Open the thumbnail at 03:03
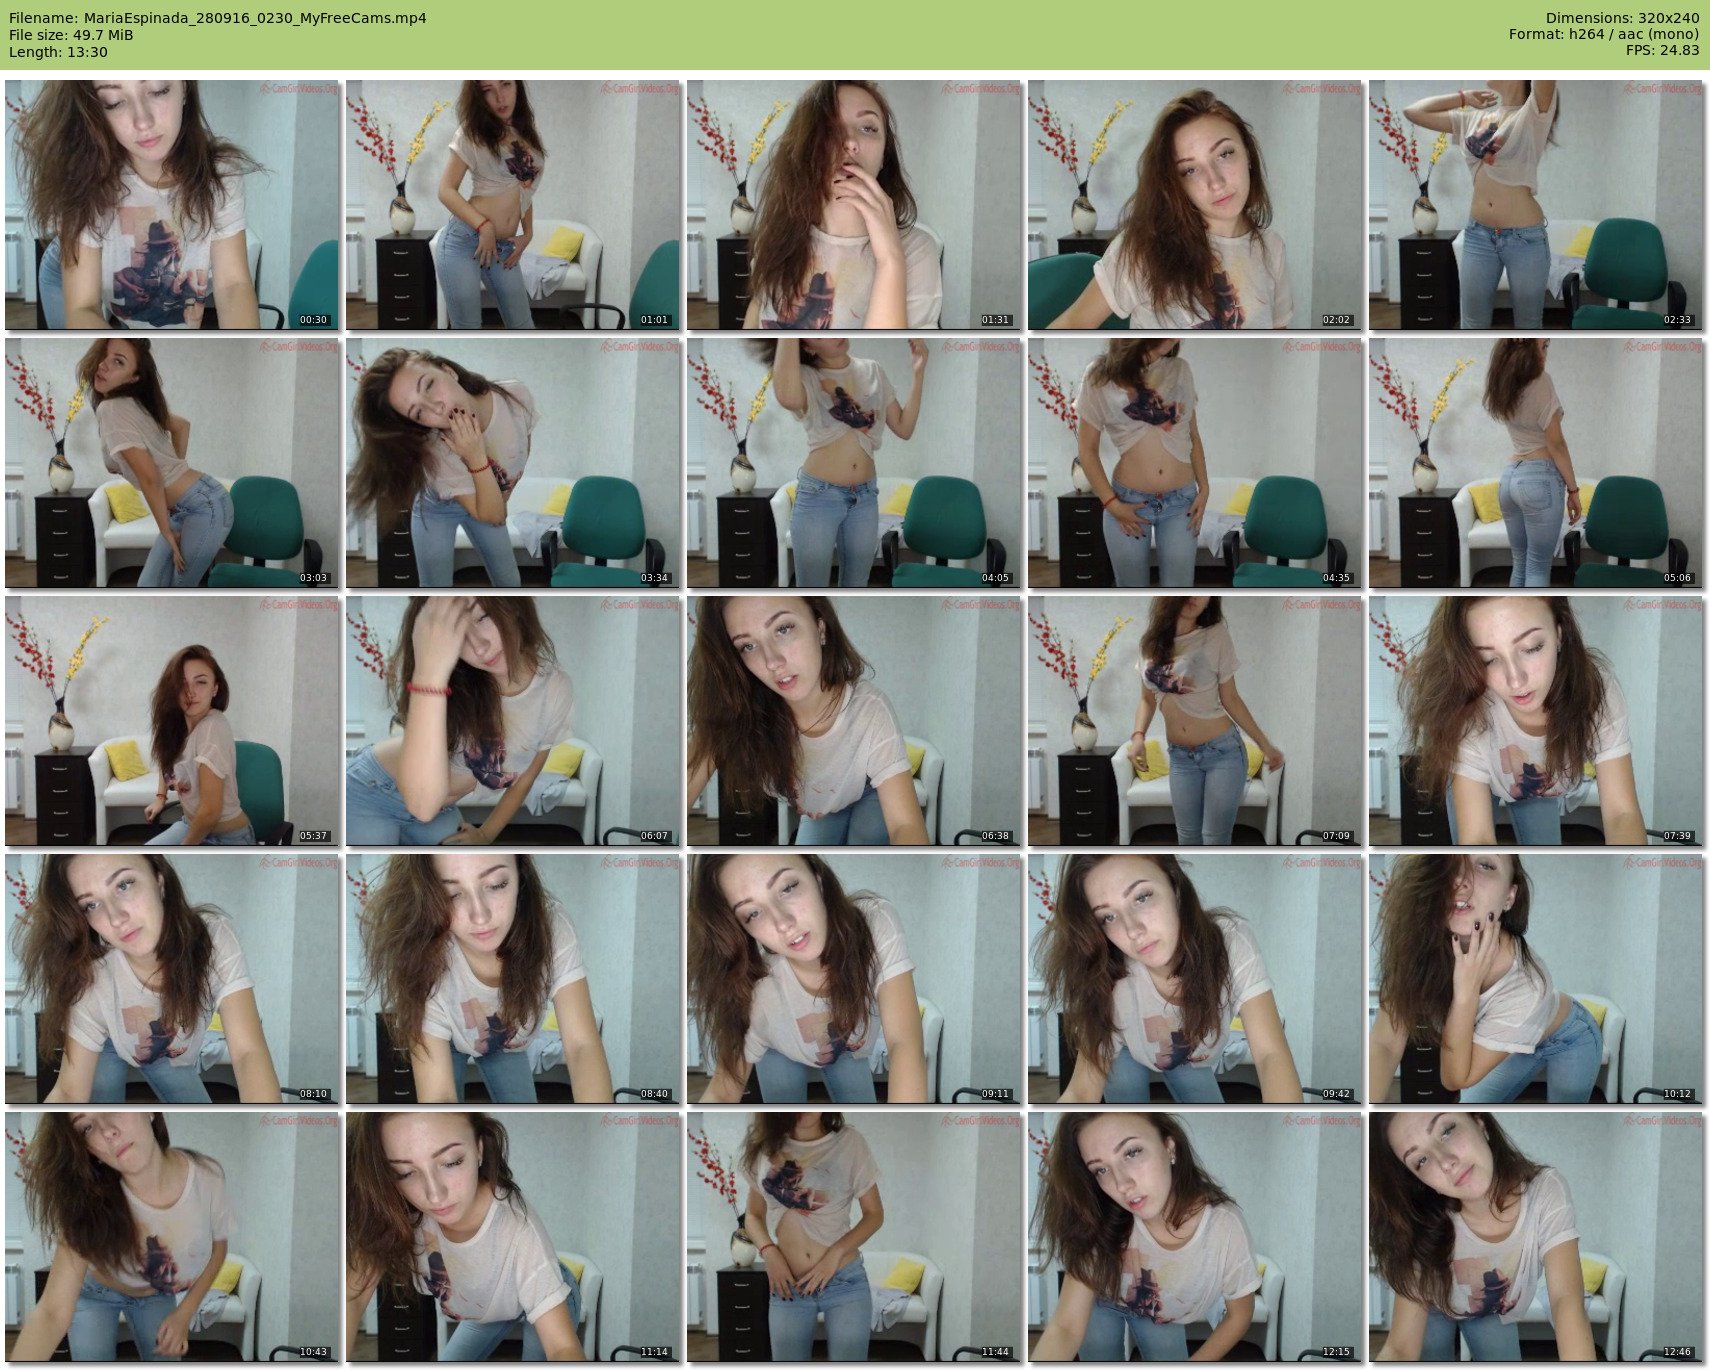This screenshot has height=1370, width=1710. [x=172, y=463]
